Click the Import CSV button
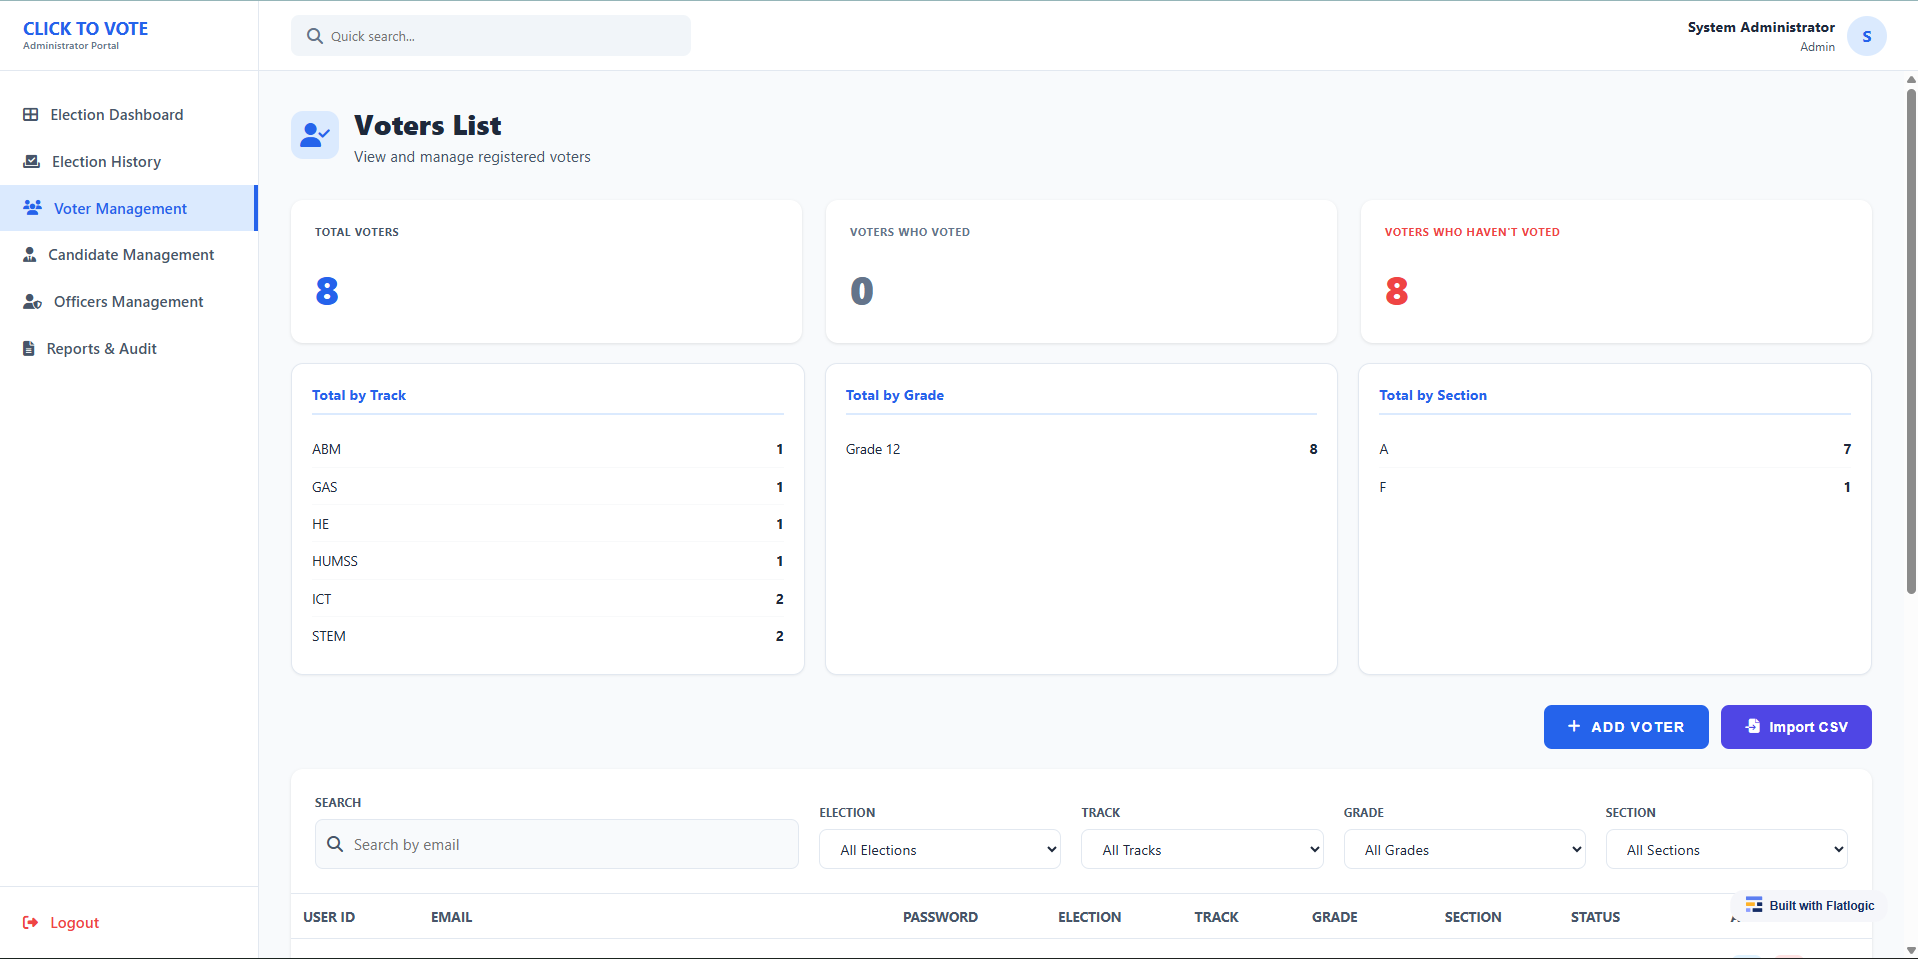 [1795, 727]
